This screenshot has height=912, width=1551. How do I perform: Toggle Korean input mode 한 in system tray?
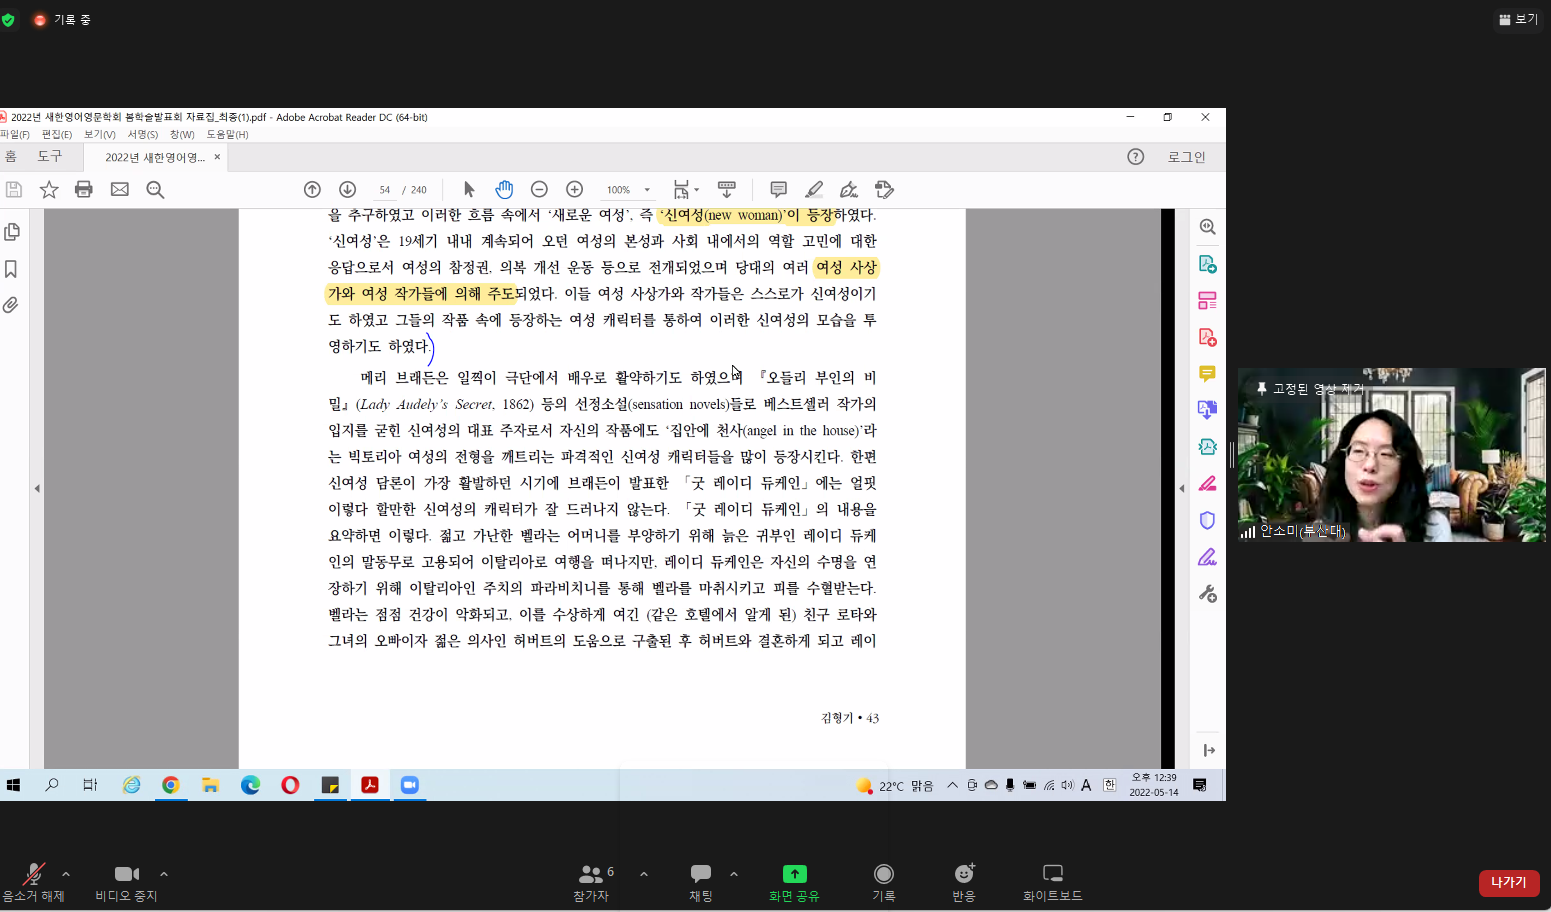(x=1109, y=785)
